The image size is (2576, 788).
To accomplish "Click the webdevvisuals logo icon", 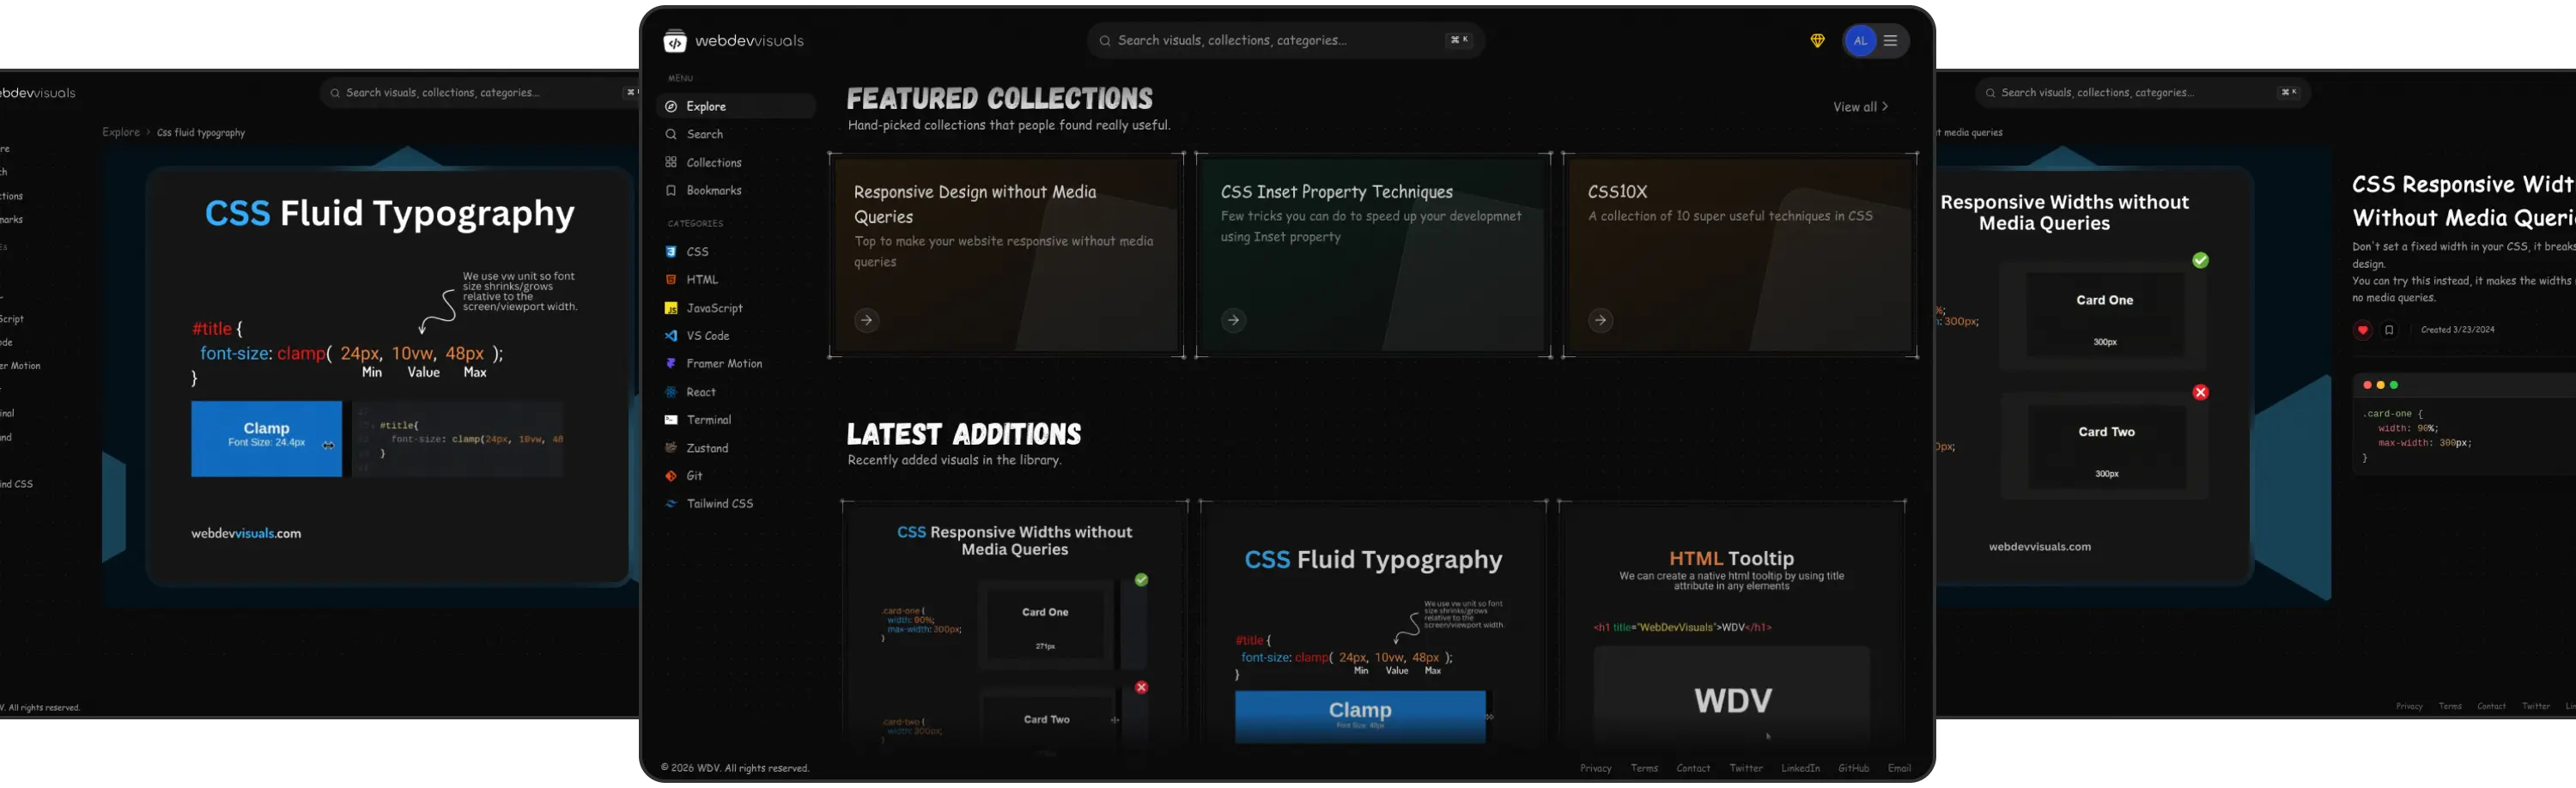I will coord(675,41).
